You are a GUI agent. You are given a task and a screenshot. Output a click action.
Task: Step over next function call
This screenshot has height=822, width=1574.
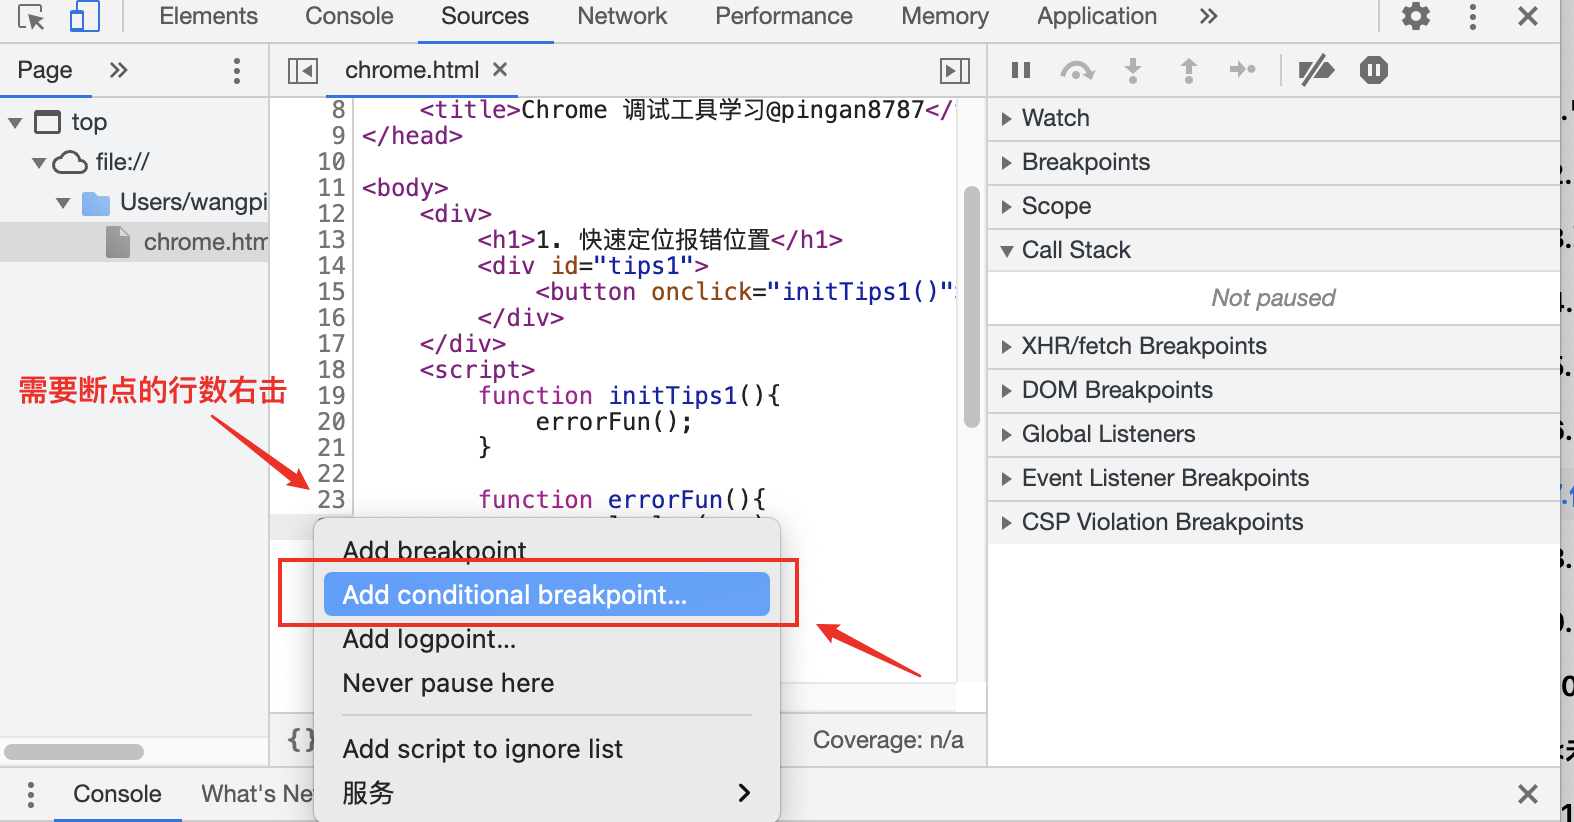[1077, 70]
